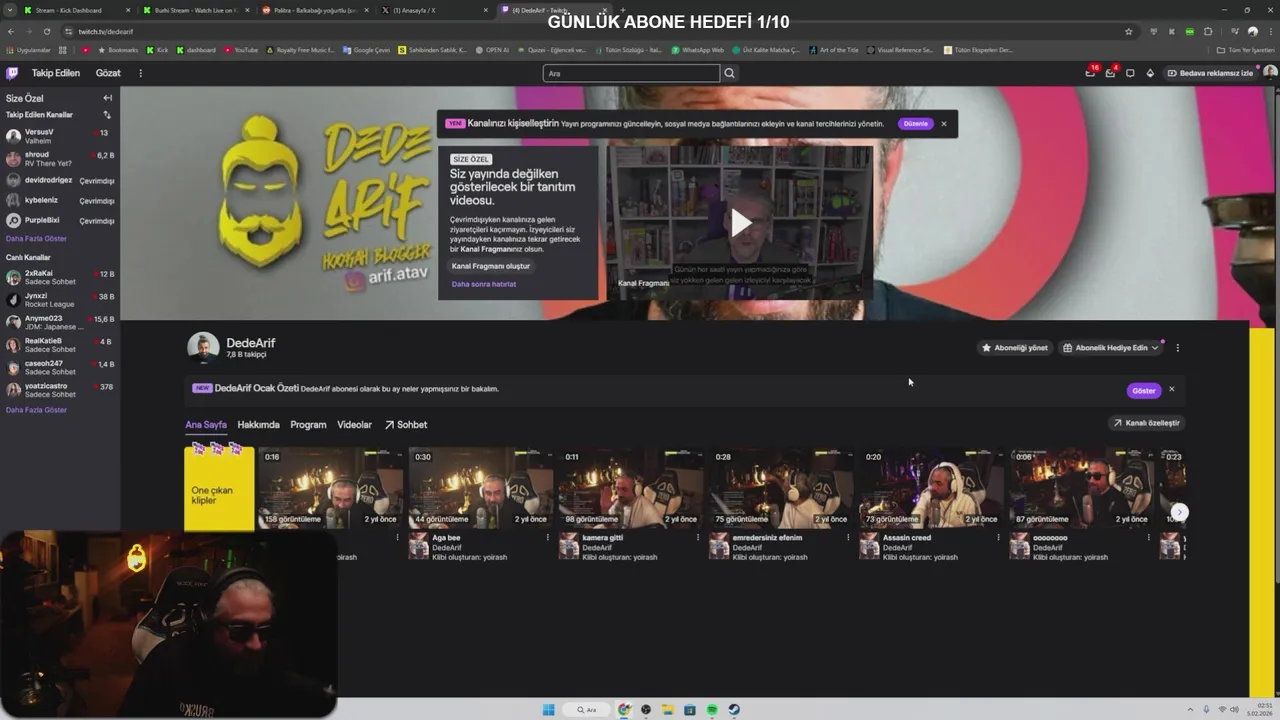This screenshot has width=1280, height=720.
Task: Select the Hakkında channel tab
Action: 258,425
